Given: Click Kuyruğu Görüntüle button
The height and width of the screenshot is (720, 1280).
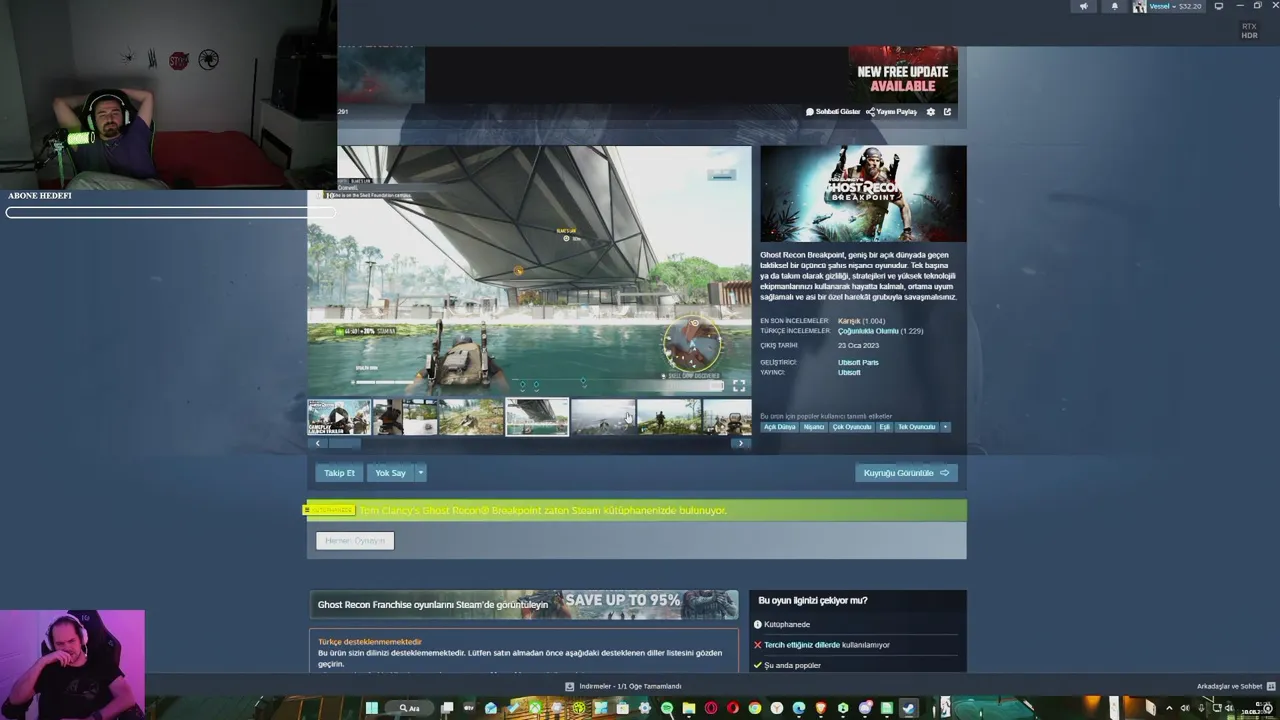Looking at the screenshot, I should (x=906, y=473).
